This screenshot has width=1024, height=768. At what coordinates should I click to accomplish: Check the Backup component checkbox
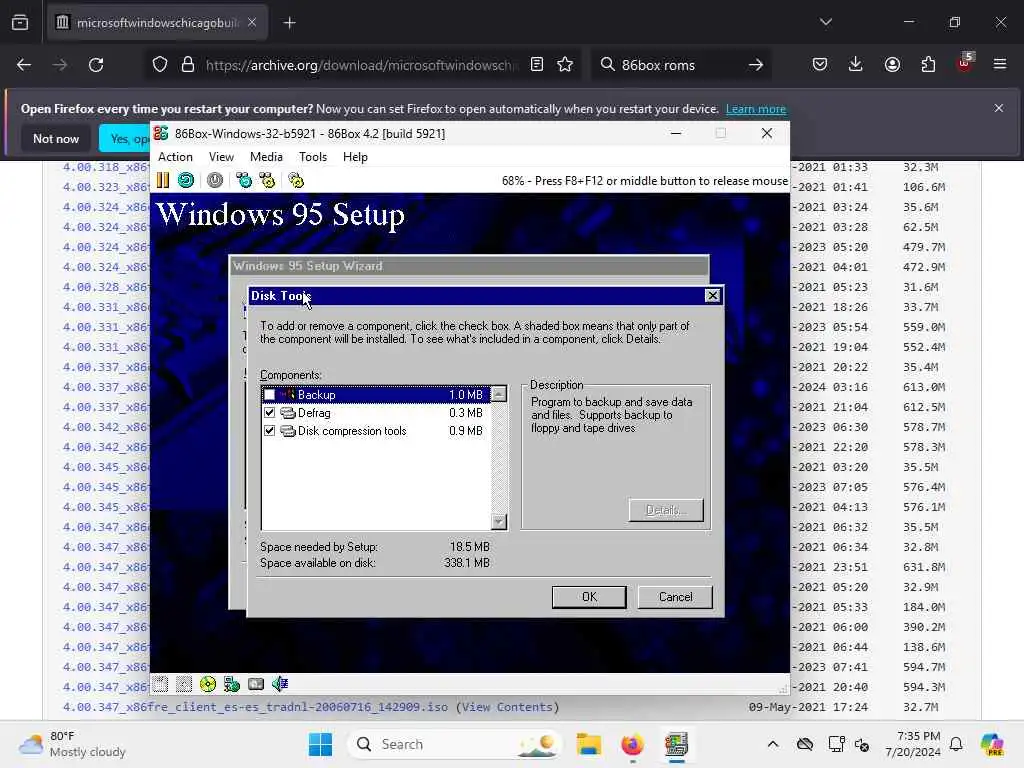(269, 395)
